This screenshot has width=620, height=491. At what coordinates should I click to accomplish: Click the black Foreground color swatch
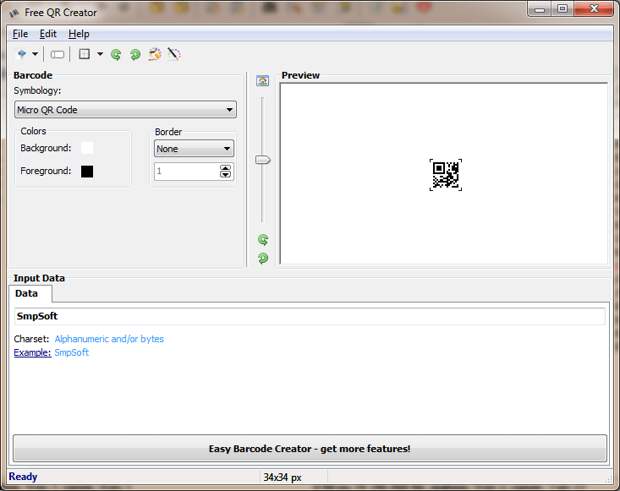tap(87, 171)
